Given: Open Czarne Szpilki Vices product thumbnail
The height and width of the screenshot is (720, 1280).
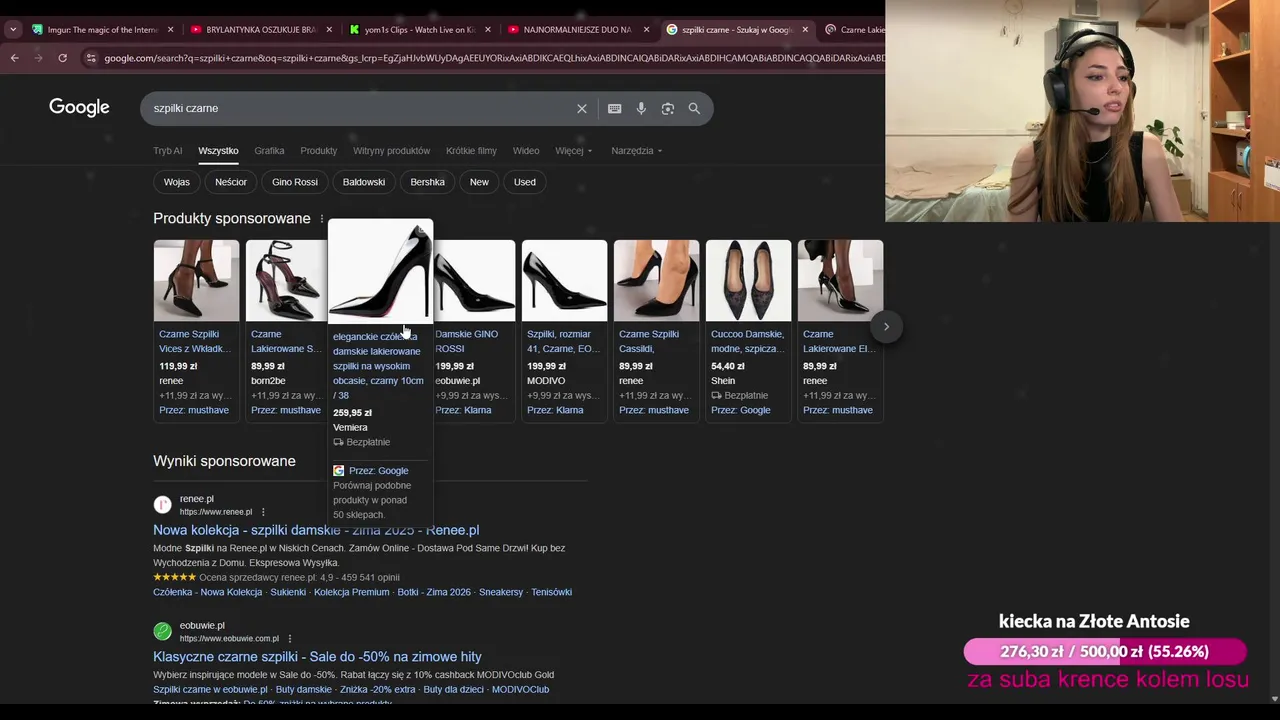Looking at the screenshot, I should 196,281.
